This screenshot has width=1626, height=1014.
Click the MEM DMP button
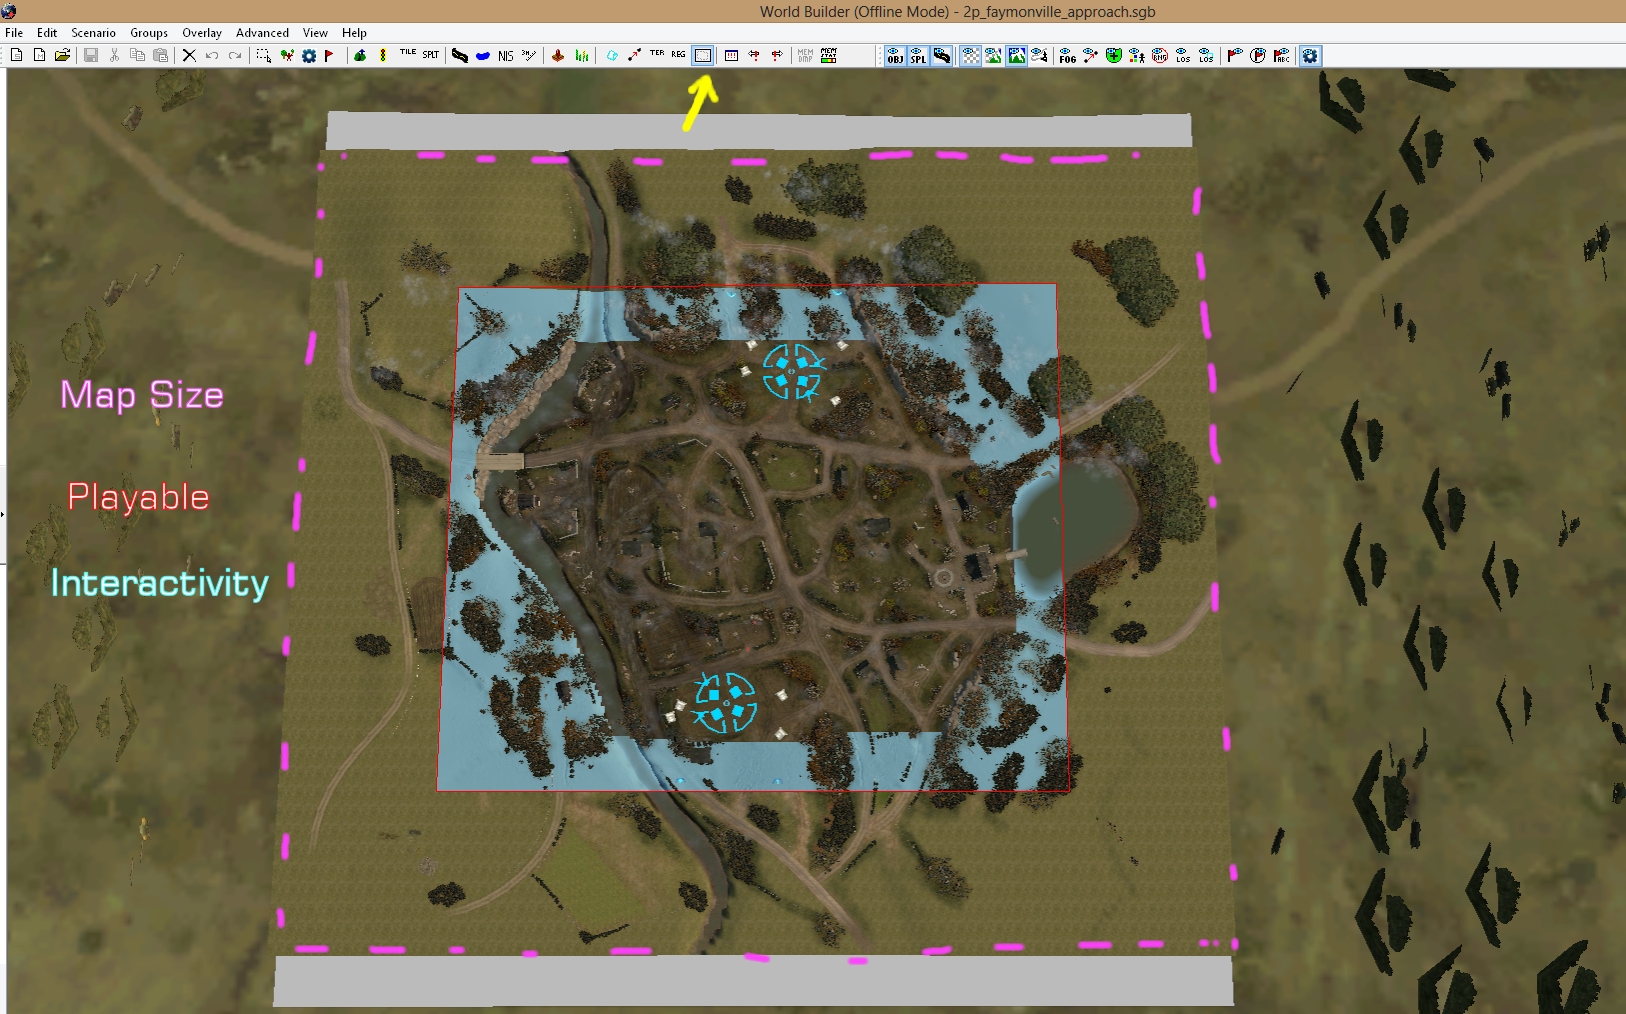pyautogui.click(x=805, y=55)
